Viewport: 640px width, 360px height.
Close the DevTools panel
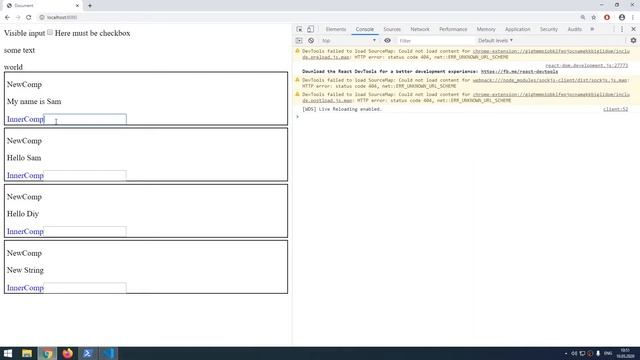pyautogui.click(x=633, y=29)
